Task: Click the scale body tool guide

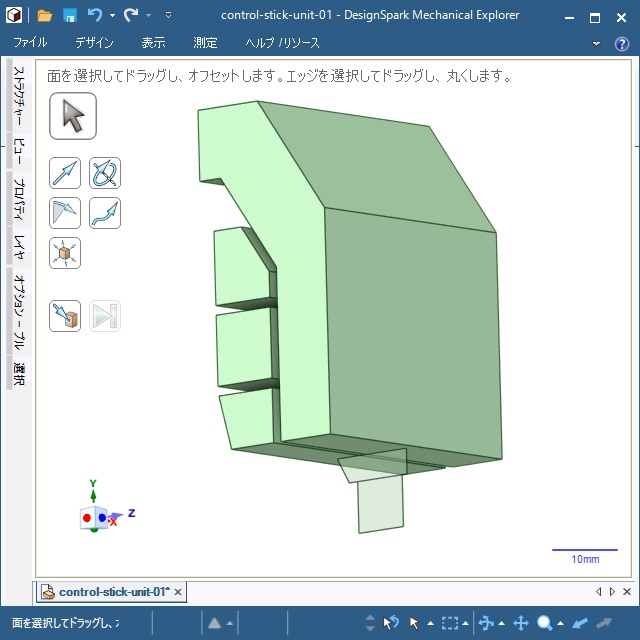Action: coord(65,253)
